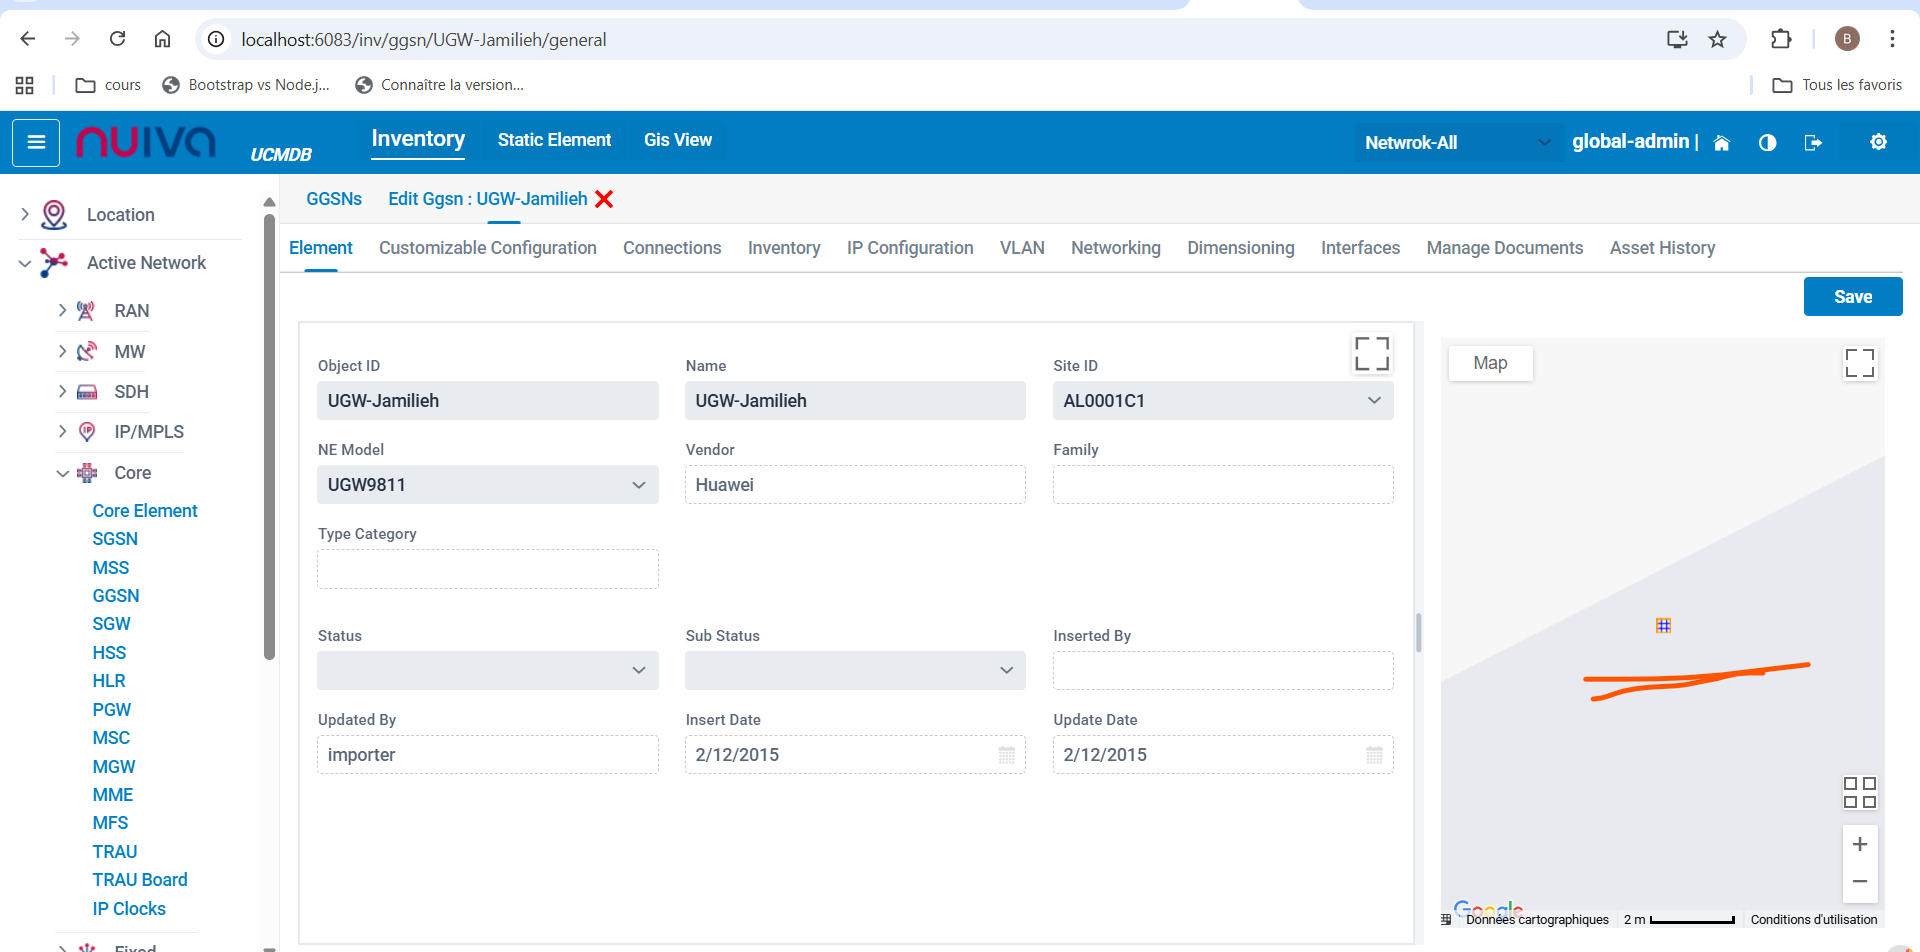The image size is (1920, 952).
Task: Open the settings gear icon
Action: pyautogui.click(x=1878, y=142)
